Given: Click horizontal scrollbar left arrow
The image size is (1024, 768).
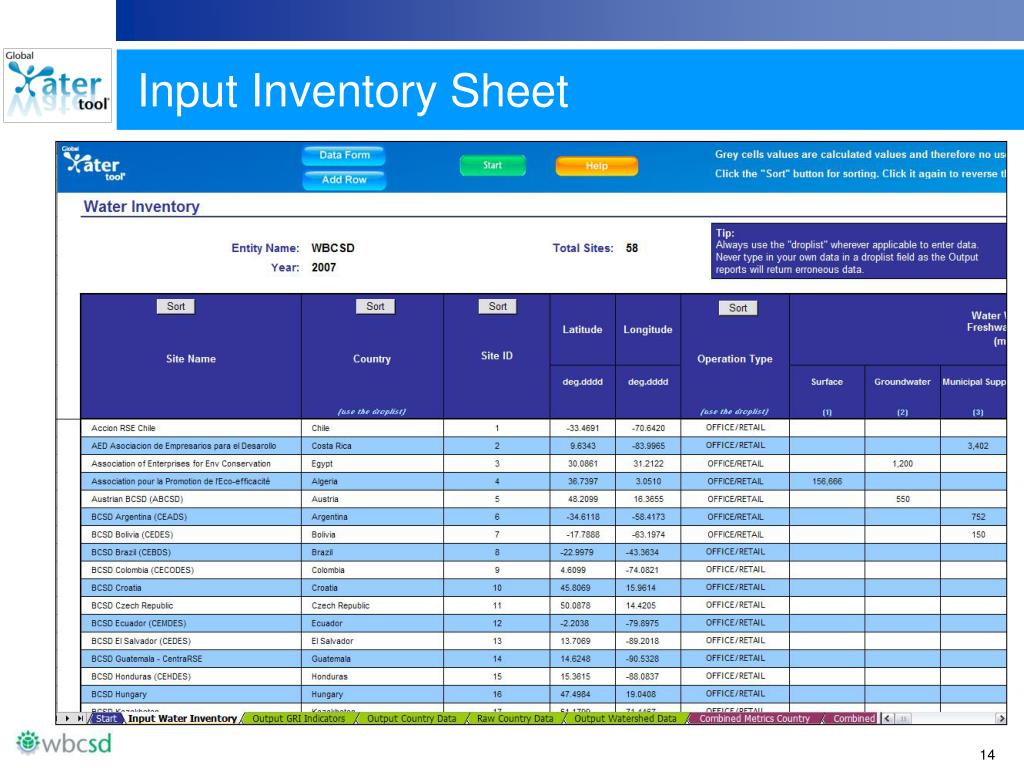Looking at the screenshot, I should pyautogui.click(x=887, y=718).
